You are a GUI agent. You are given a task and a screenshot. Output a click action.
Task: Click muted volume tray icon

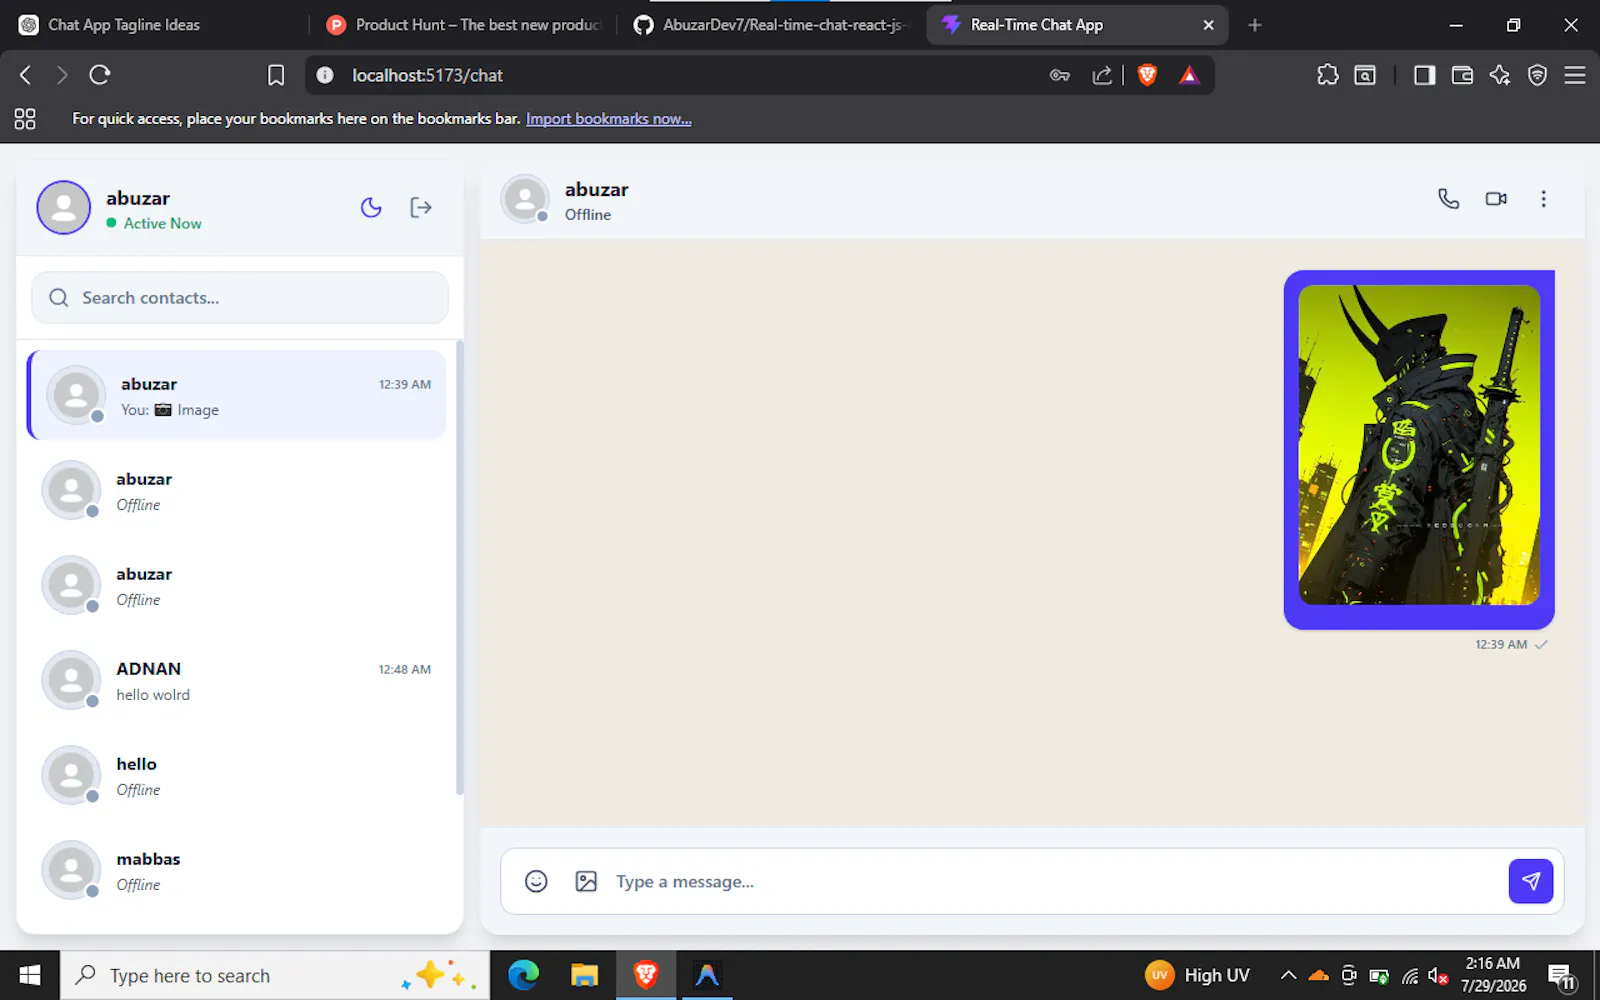click(x=1439, y=976)
